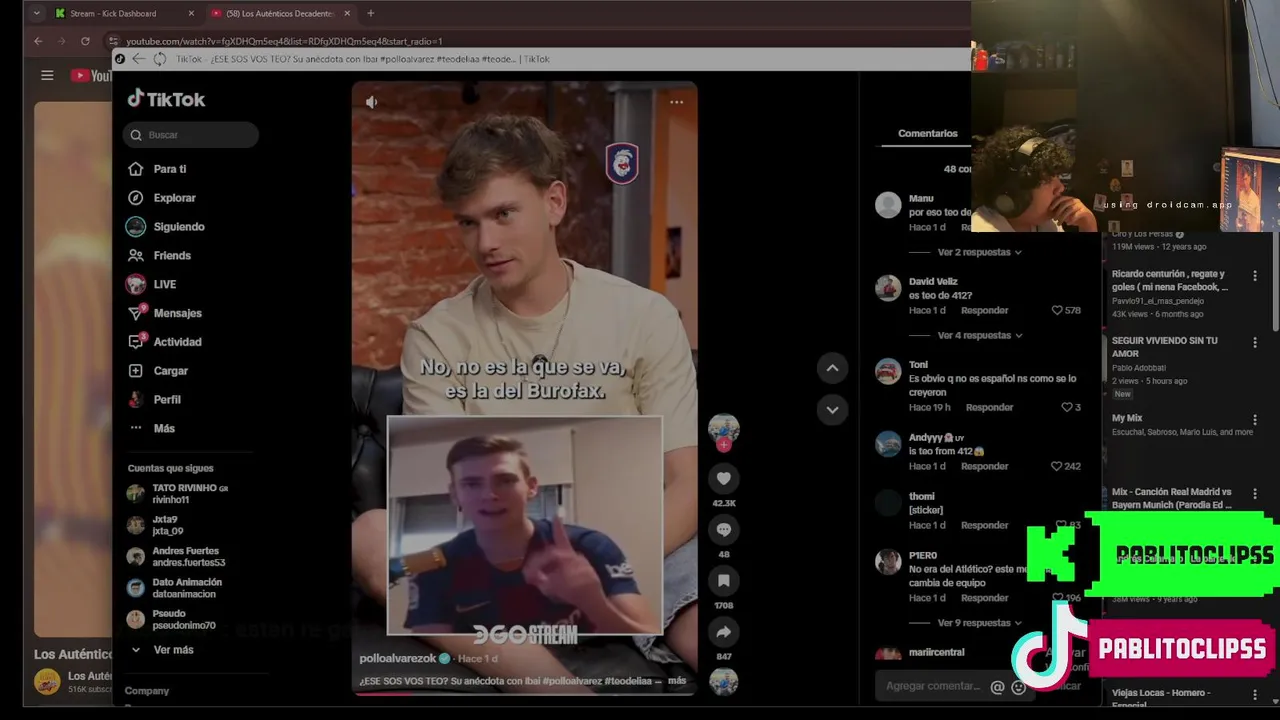Open the emoji picker in comment box
This screenshot has height=720, width=1280.
coord(1018,687)
